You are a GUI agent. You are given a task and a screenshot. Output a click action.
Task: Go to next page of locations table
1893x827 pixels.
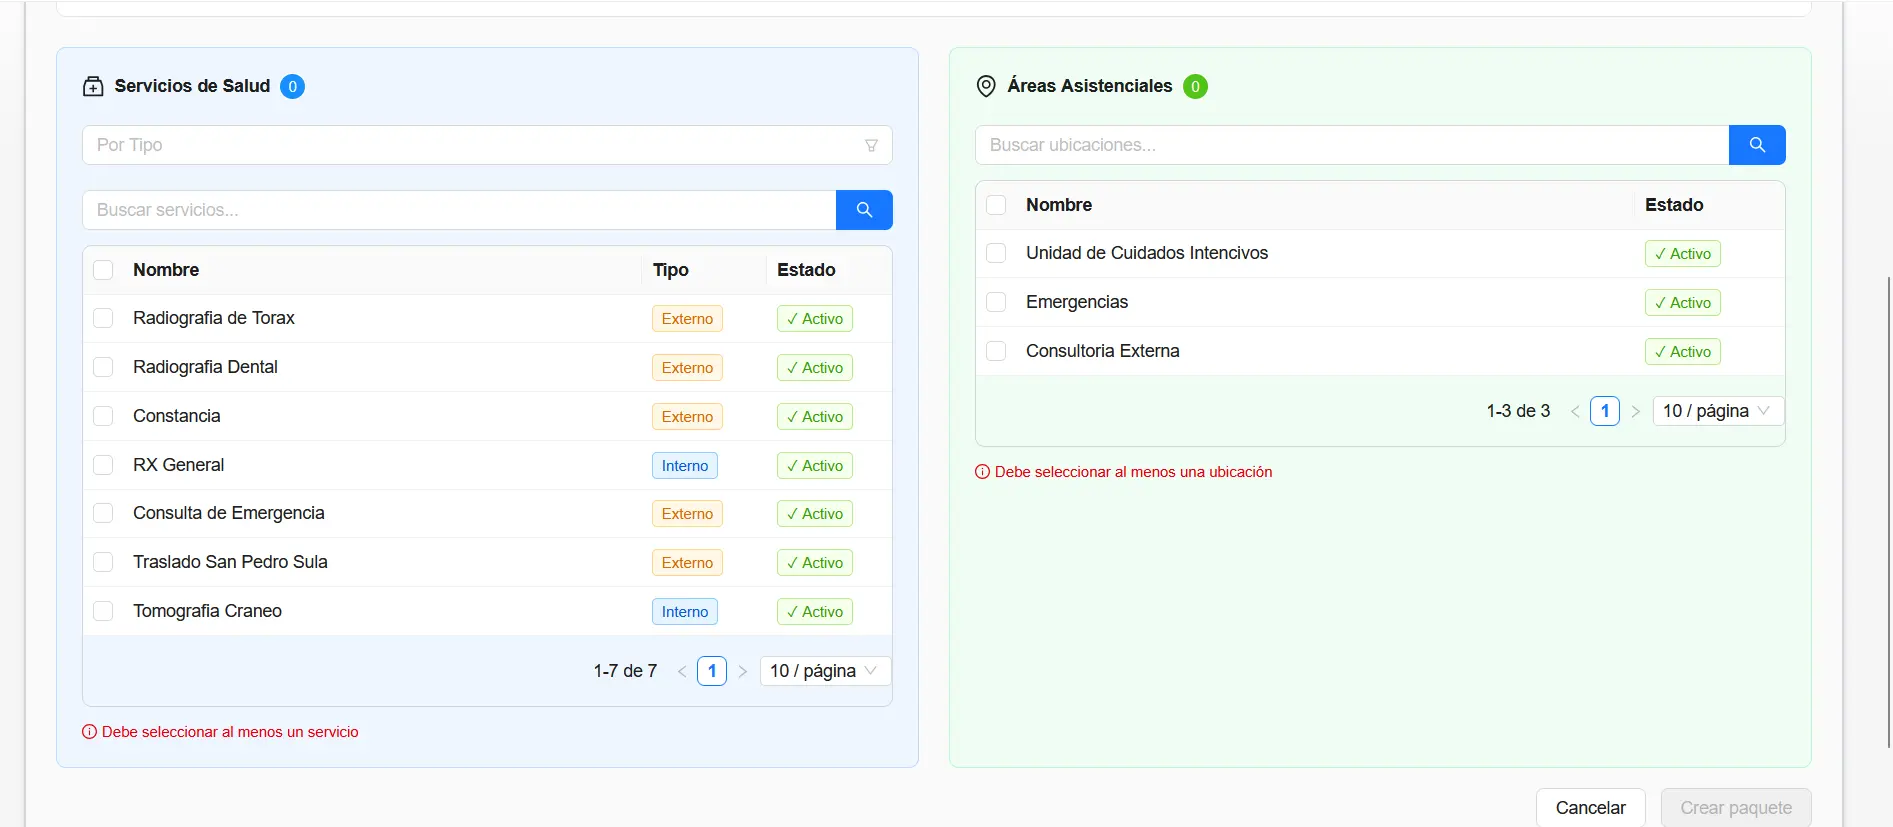point(1636,412)
